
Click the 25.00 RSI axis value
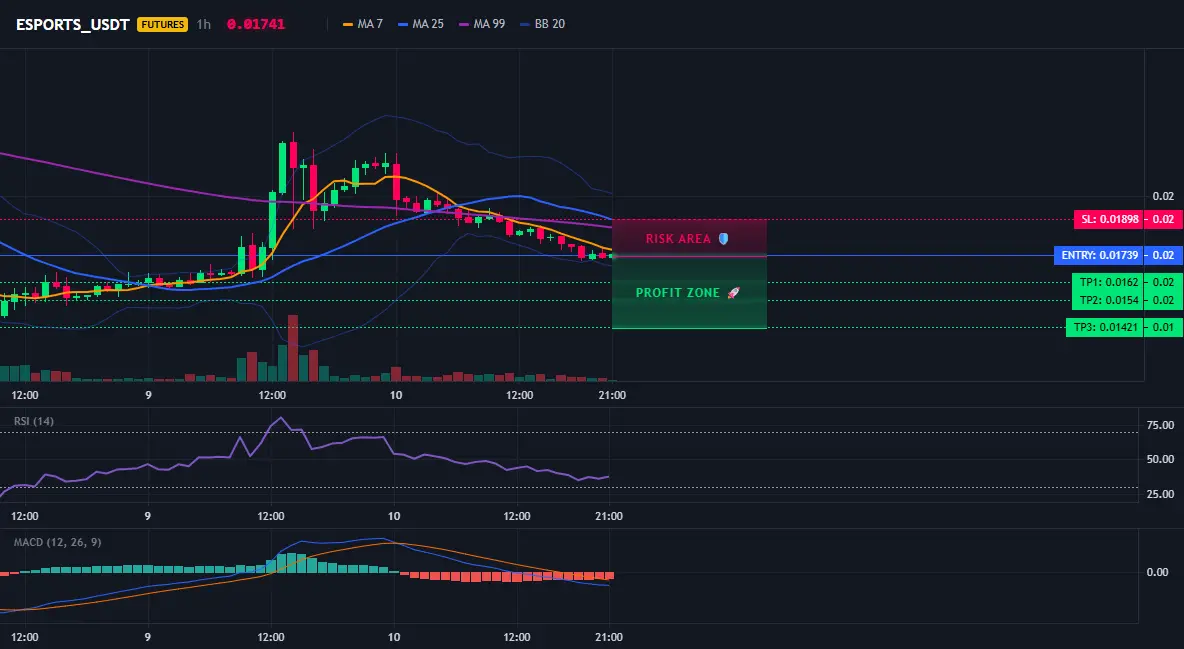pyautogui.click(x=1160, y=494)
